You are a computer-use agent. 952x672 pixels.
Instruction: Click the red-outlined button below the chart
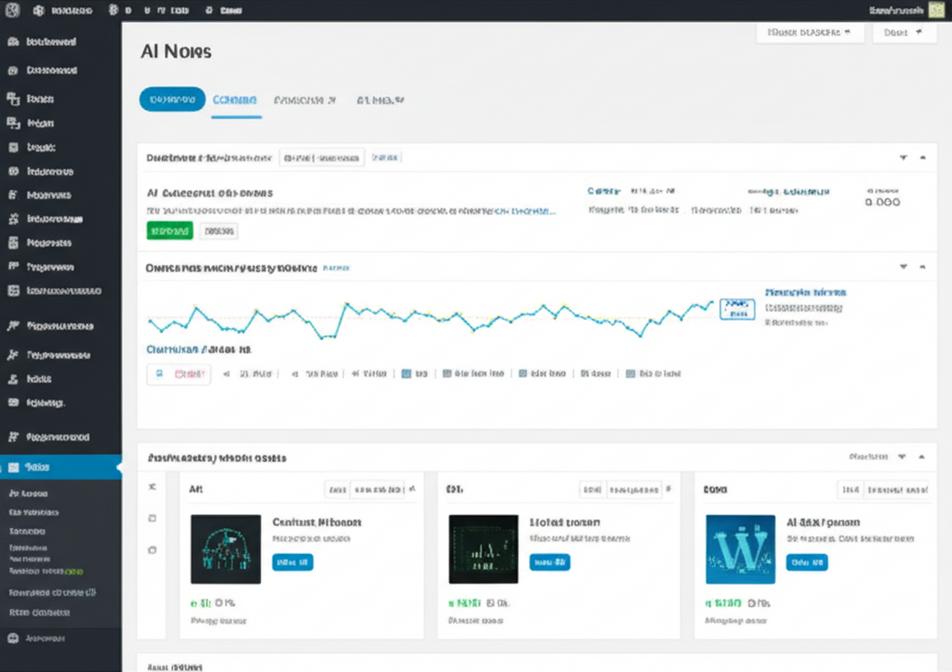pyautogui.click(x=179, y=374)
